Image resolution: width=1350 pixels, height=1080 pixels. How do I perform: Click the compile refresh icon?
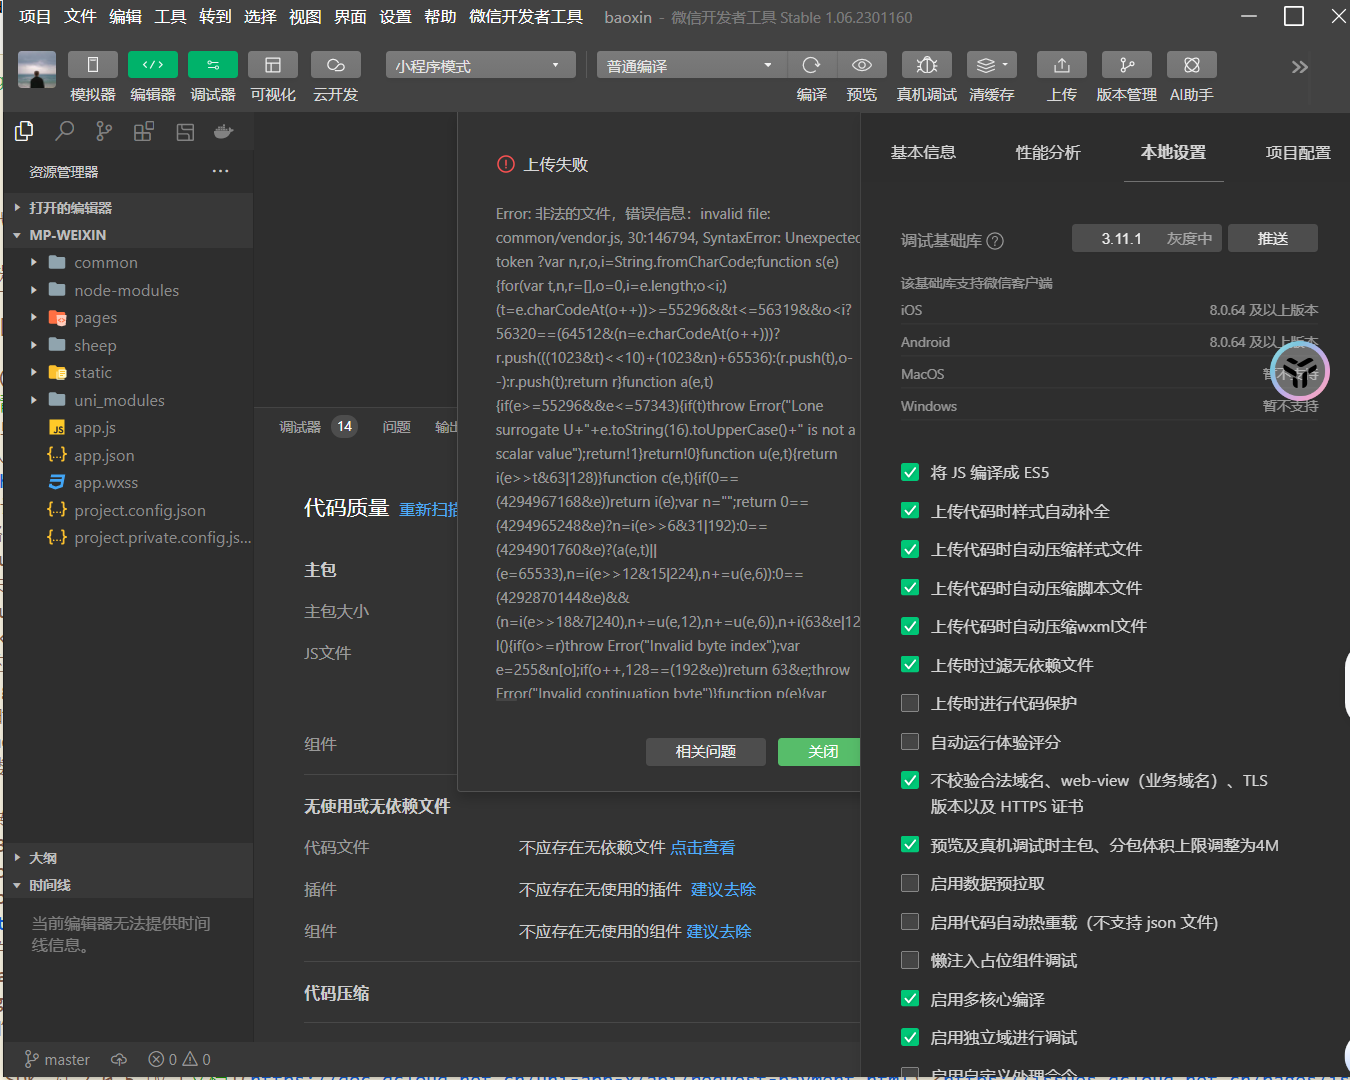(811, 65)
